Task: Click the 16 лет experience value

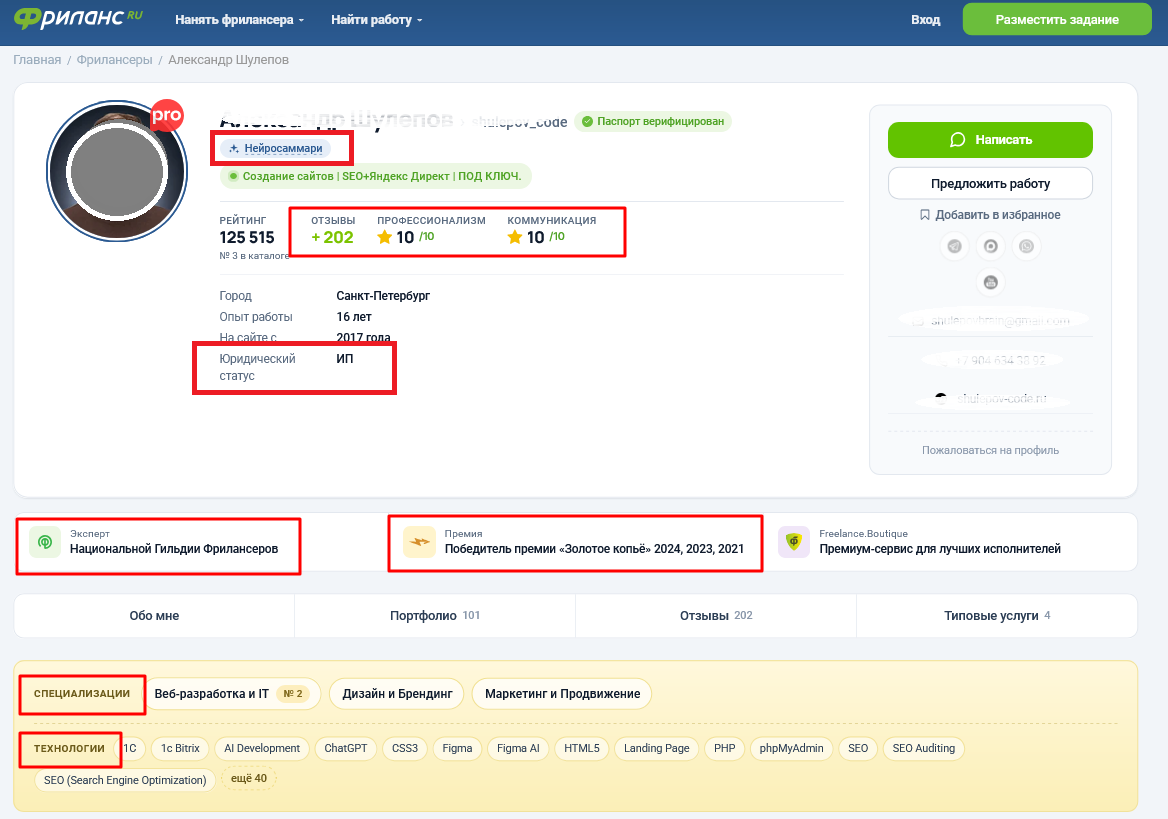Action: pyautogui.click(x=354, y=317)
